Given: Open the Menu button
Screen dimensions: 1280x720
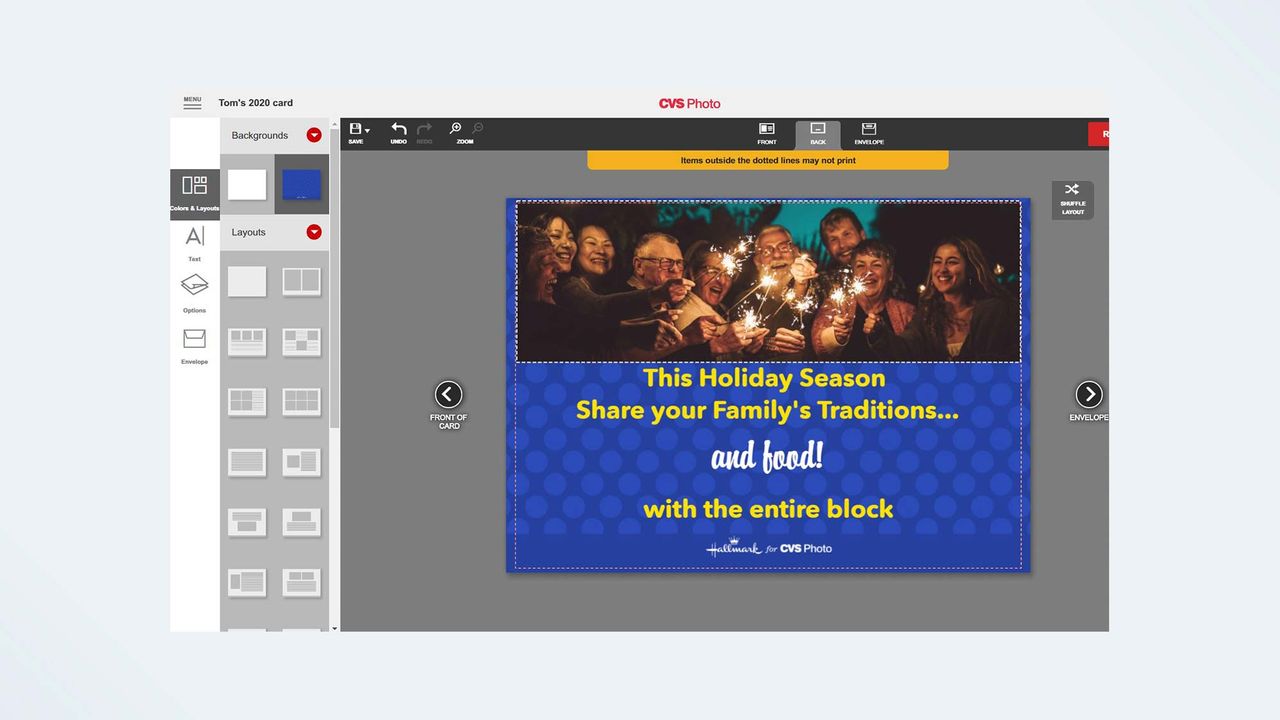Looking at the screenshot, I should [x=192, y=102].
